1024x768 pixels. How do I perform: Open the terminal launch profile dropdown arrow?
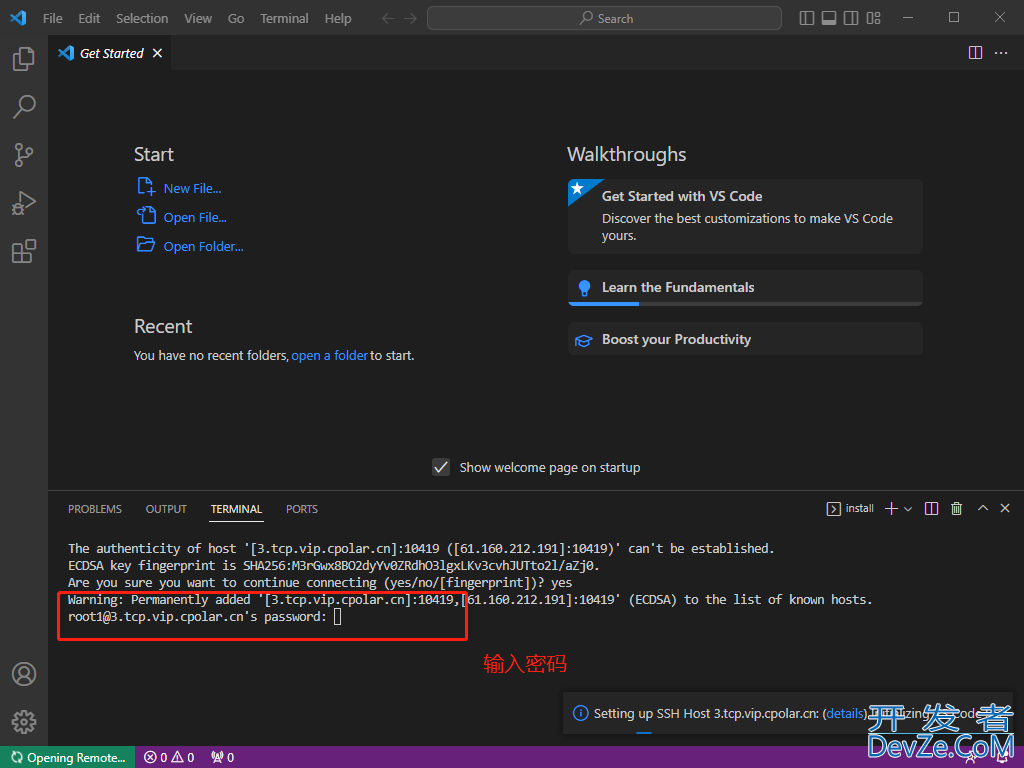(x=908, y=509)
